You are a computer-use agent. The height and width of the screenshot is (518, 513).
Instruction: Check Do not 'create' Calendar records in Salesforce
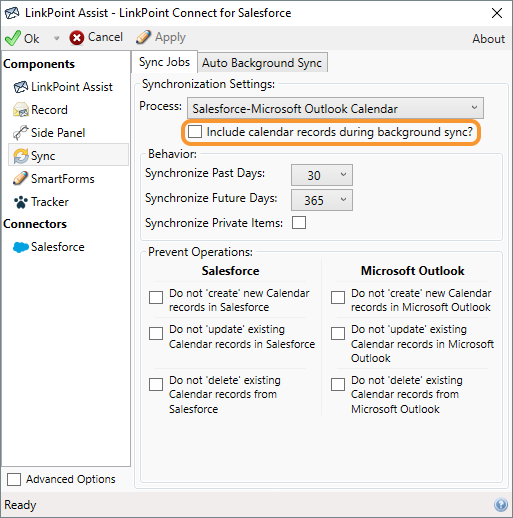156,297
